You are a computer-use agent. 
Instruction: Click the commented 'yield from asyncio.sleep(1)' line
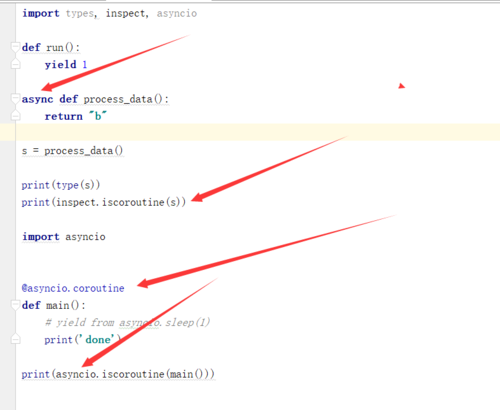tap(127, 322)
